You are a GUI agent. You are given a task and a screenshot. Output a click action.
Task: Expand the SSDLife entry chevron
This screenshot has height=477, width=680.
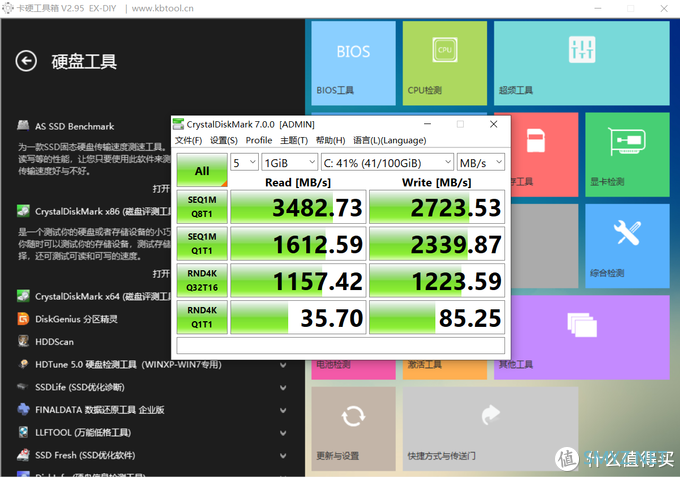[x=283, y=387]
